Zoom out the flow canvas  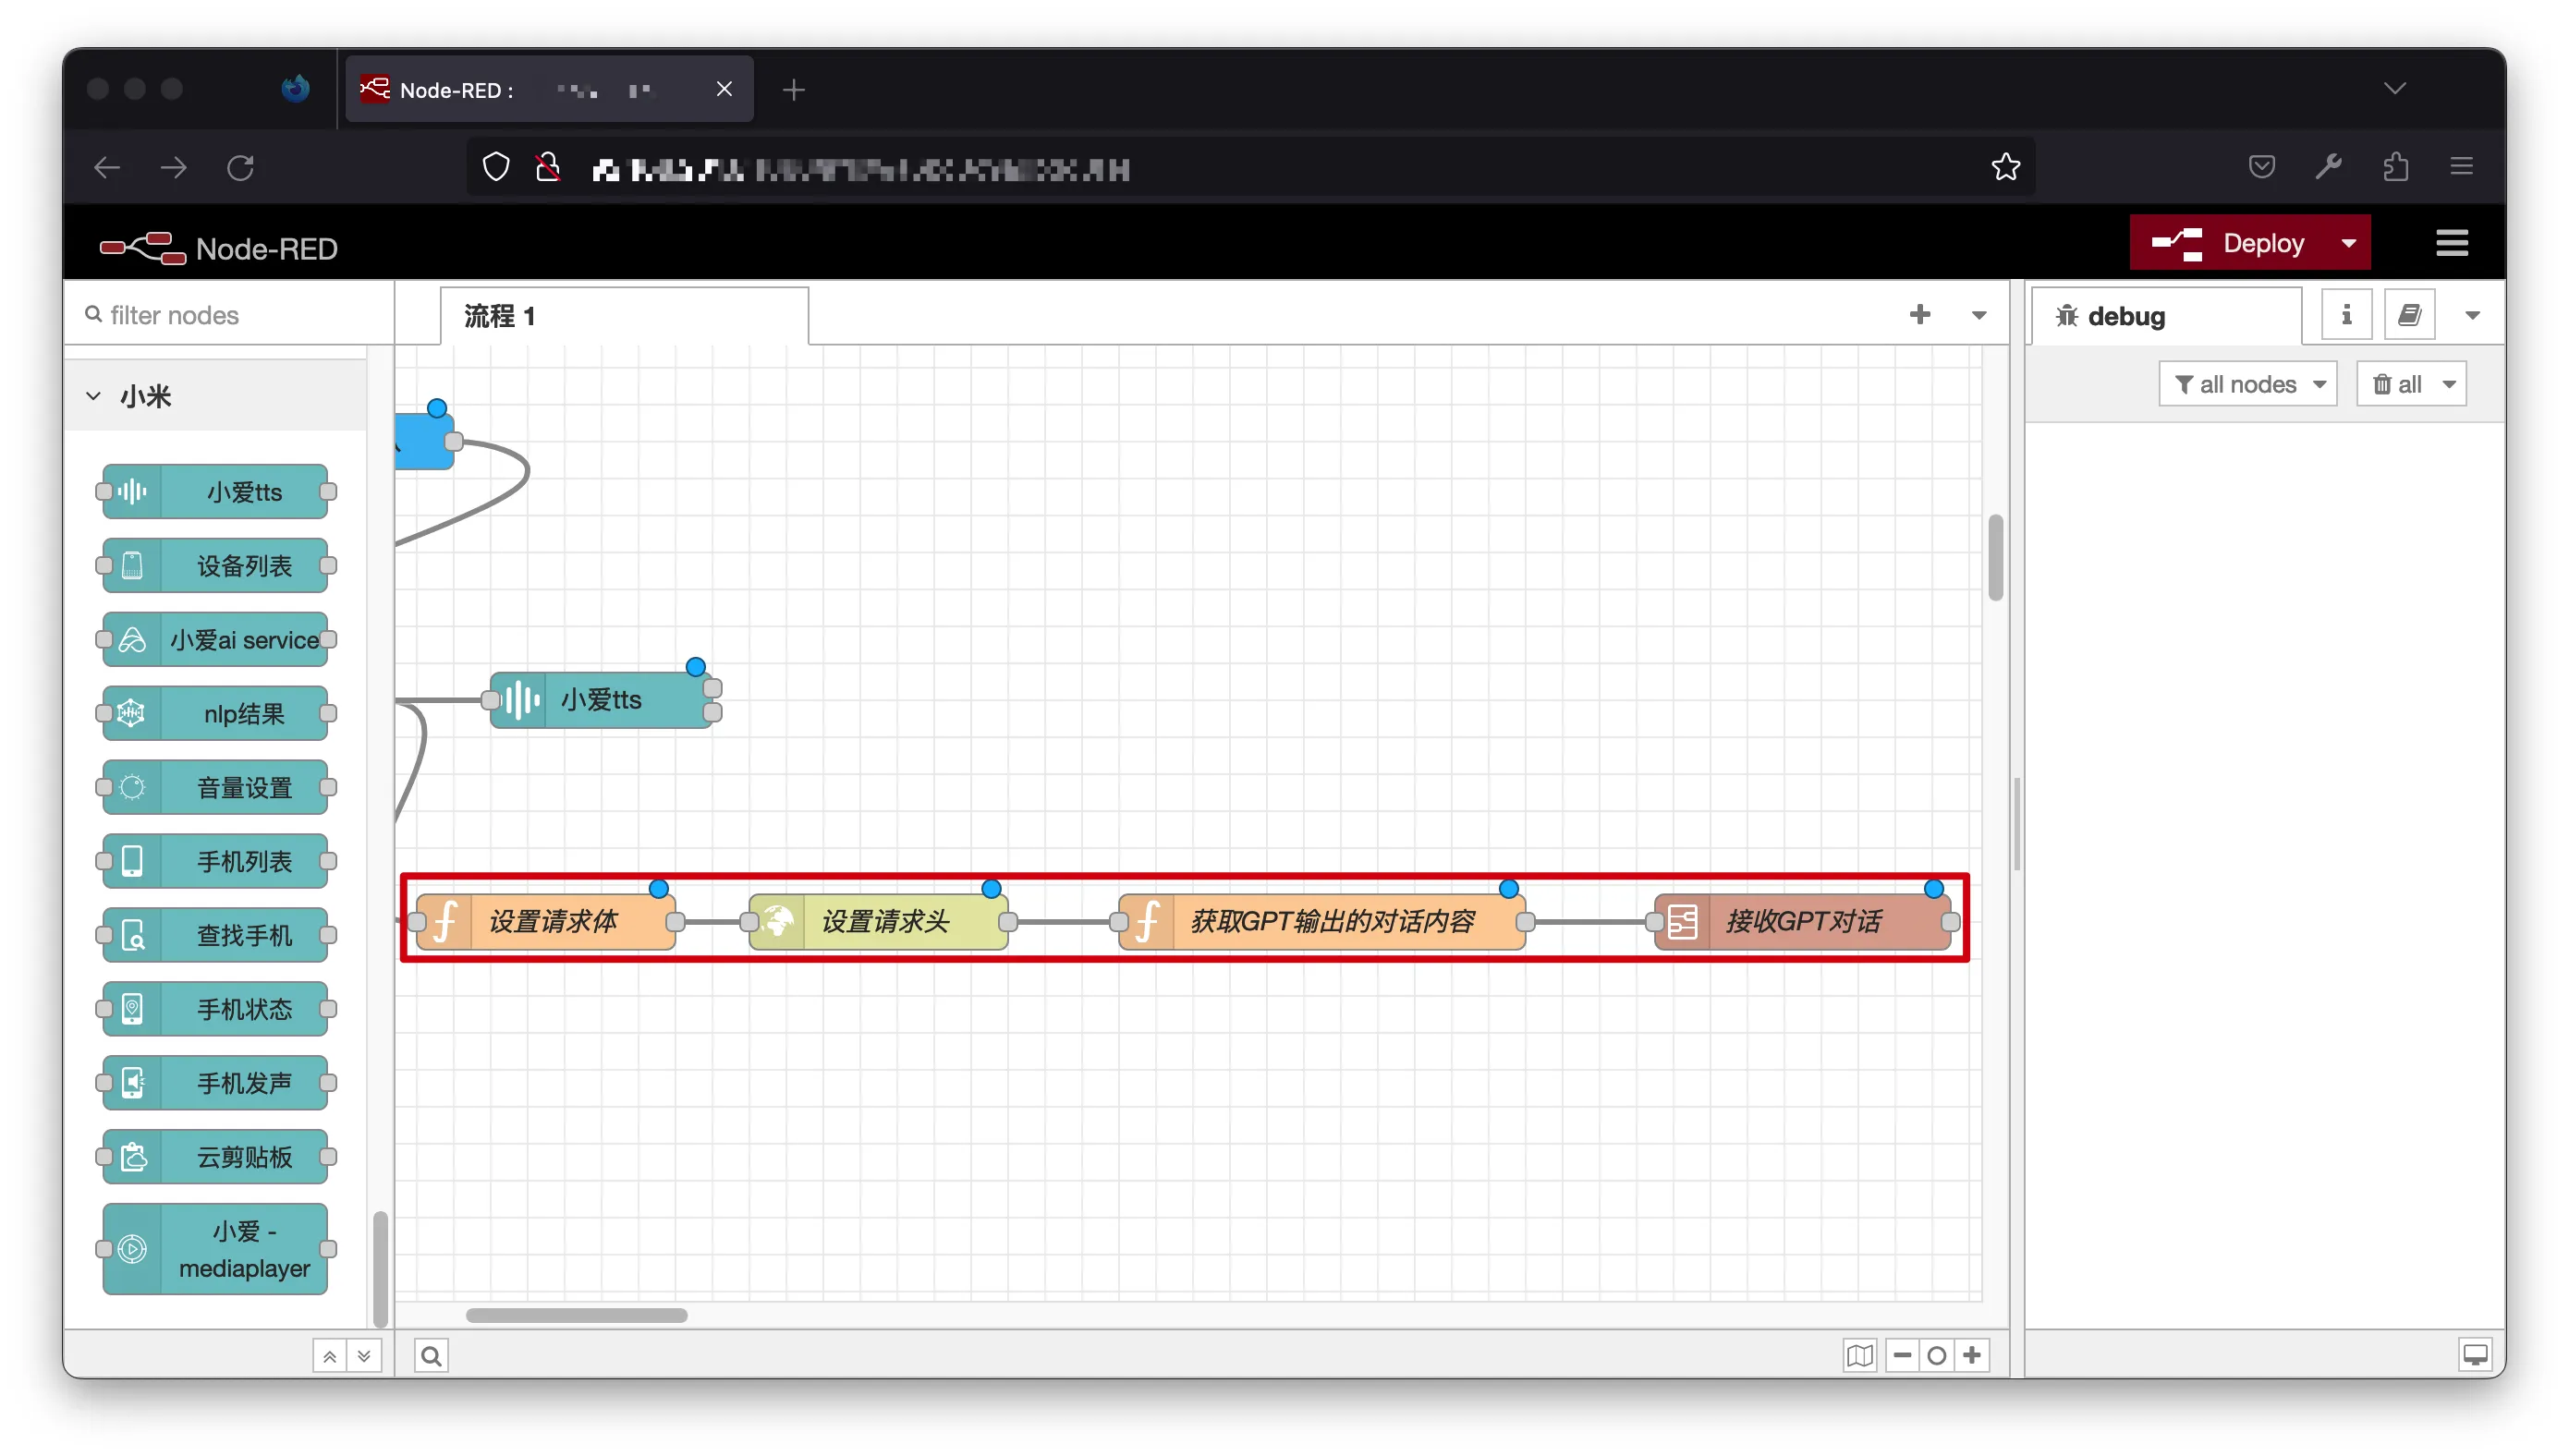[1902, 1356]
